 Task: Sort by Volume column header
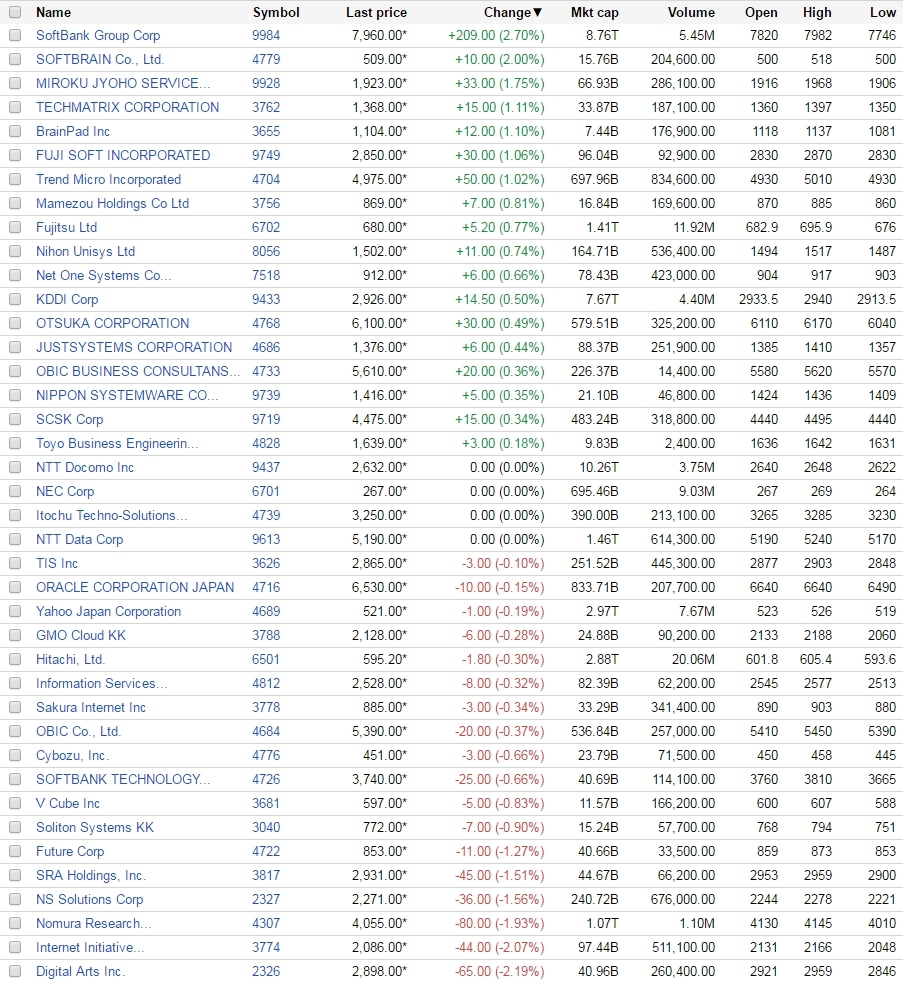tap(691, 13)
